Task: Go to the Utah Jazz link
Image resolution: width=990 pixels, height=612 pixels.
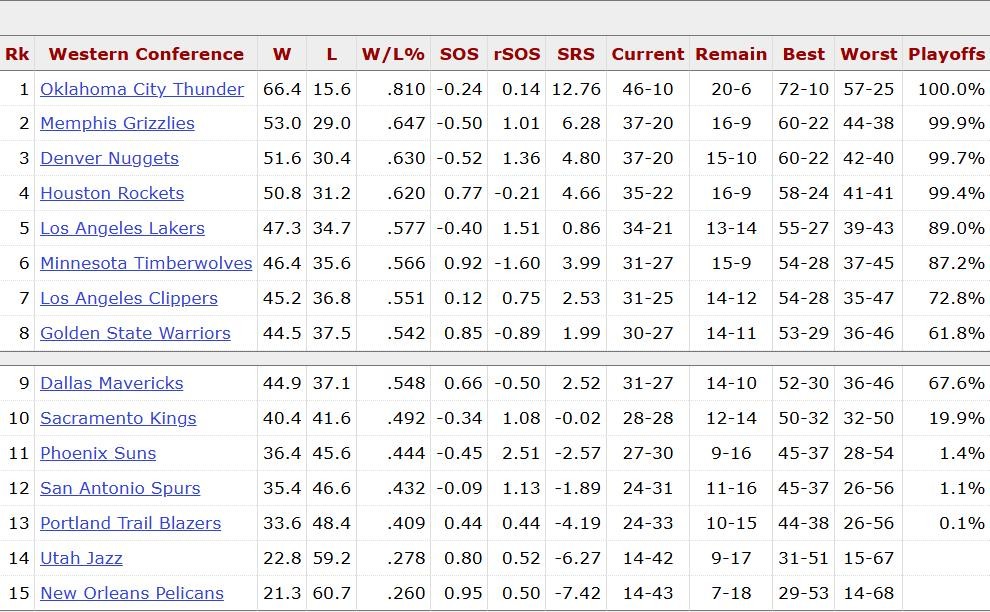Action: tap(81, 558)
